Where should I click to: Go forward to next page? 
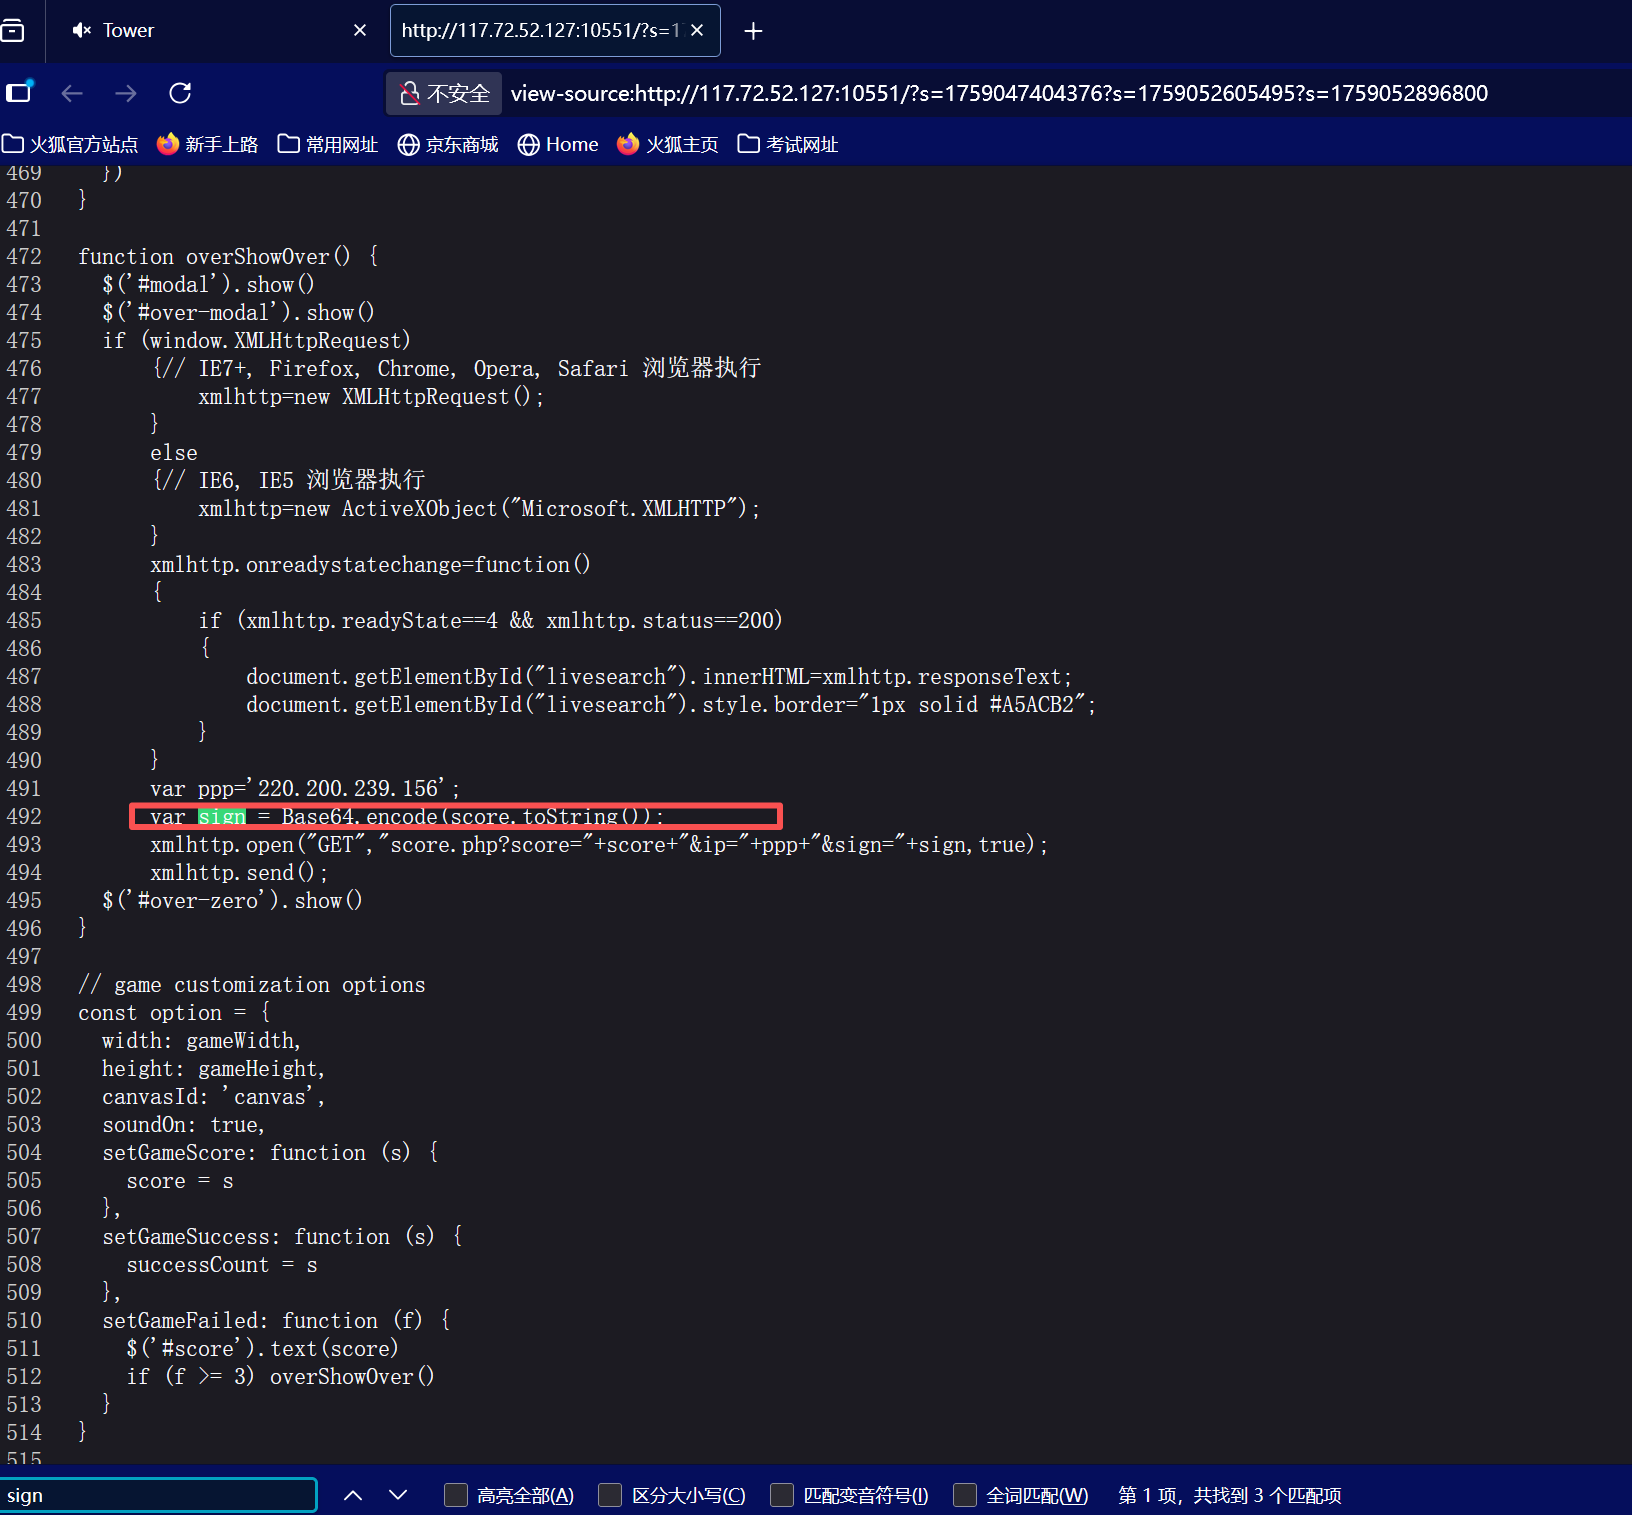click(x=126, y=93)
